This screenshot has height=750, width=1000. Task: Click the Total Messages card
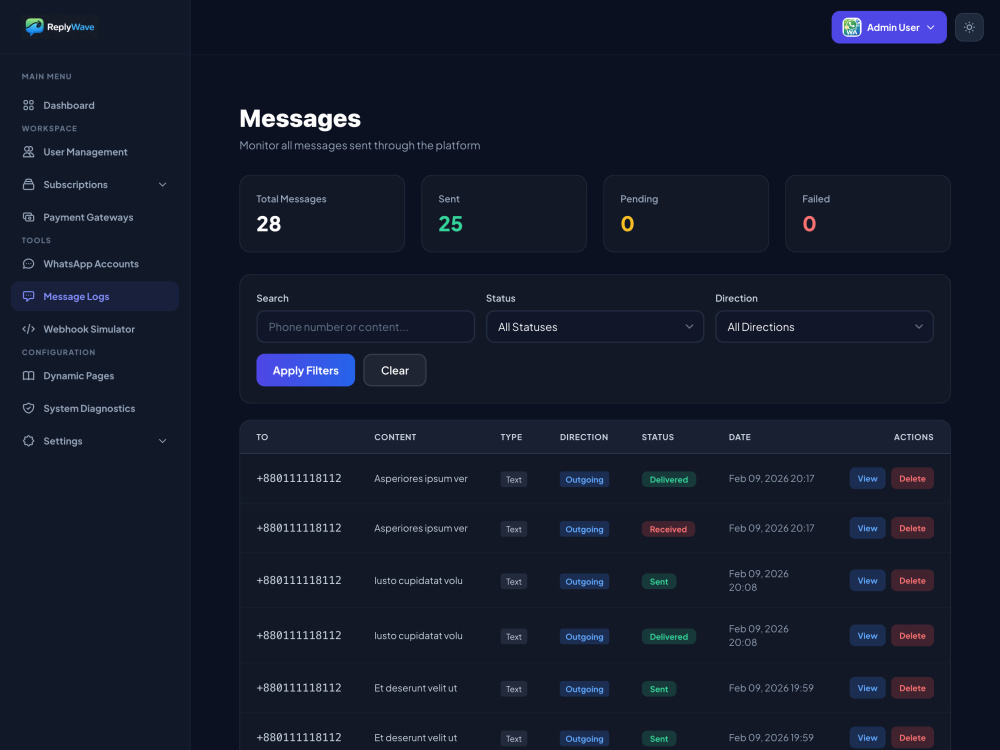coord(322,214)
